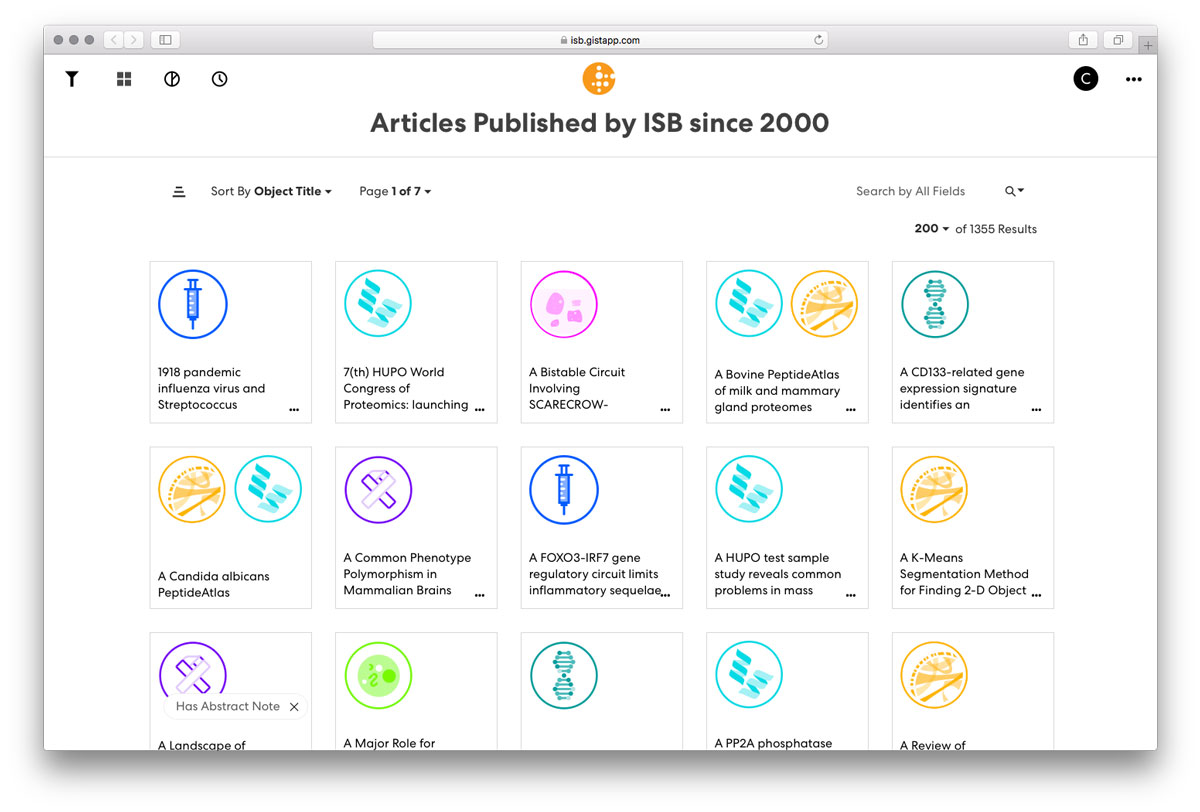Click cyan protein icon on Candida albicans card
This screenshot has width=1200, height=812.
268,490
